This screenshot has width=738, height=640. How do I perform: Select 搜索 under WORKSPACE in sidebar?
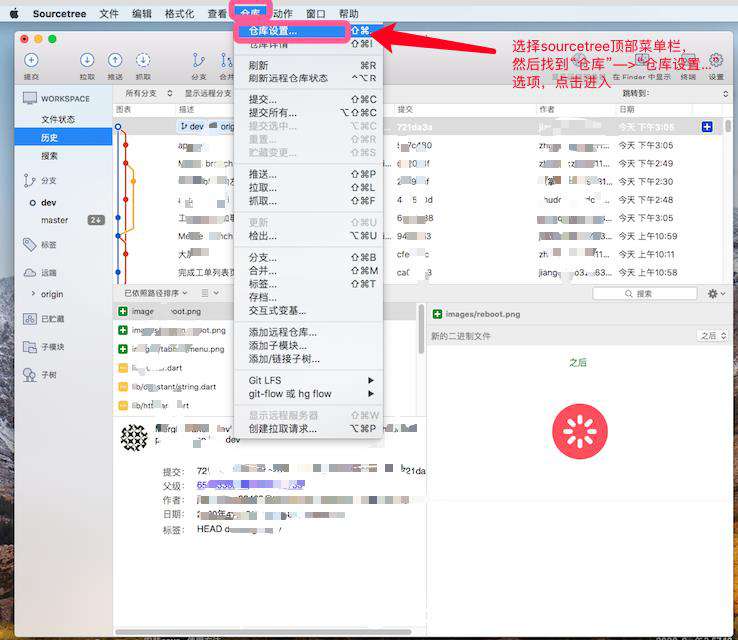[63, 156]
